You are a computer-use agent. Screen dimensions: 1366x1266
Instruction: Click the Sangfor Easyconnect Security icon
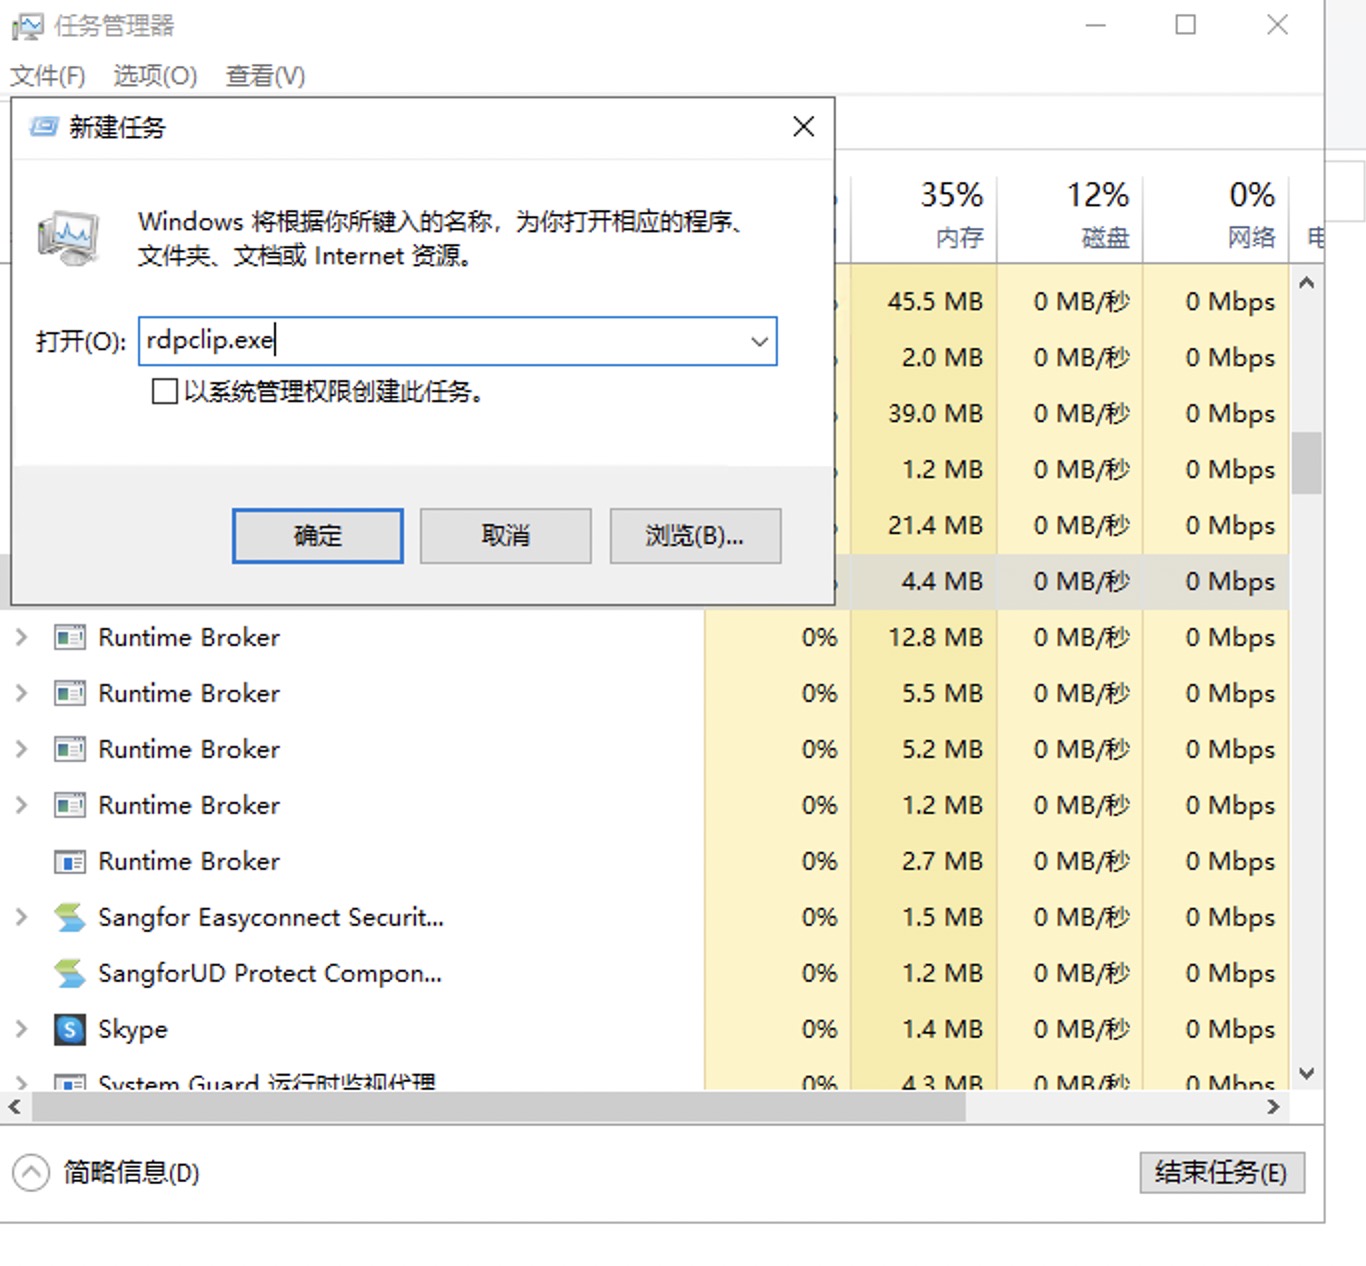(68, 917)
